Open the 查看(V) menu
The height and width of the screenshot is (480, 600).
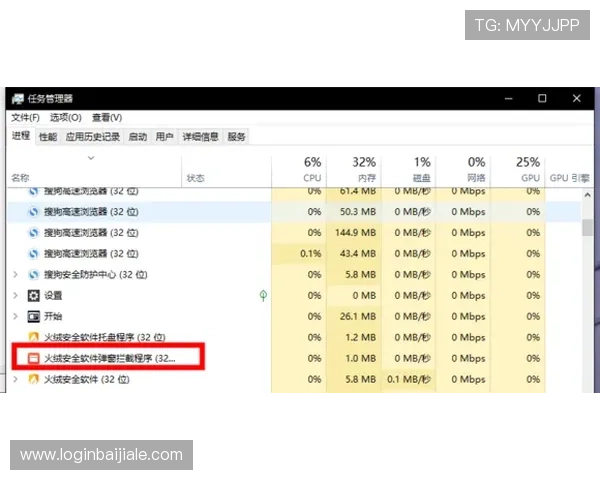(x=107, y=118)
